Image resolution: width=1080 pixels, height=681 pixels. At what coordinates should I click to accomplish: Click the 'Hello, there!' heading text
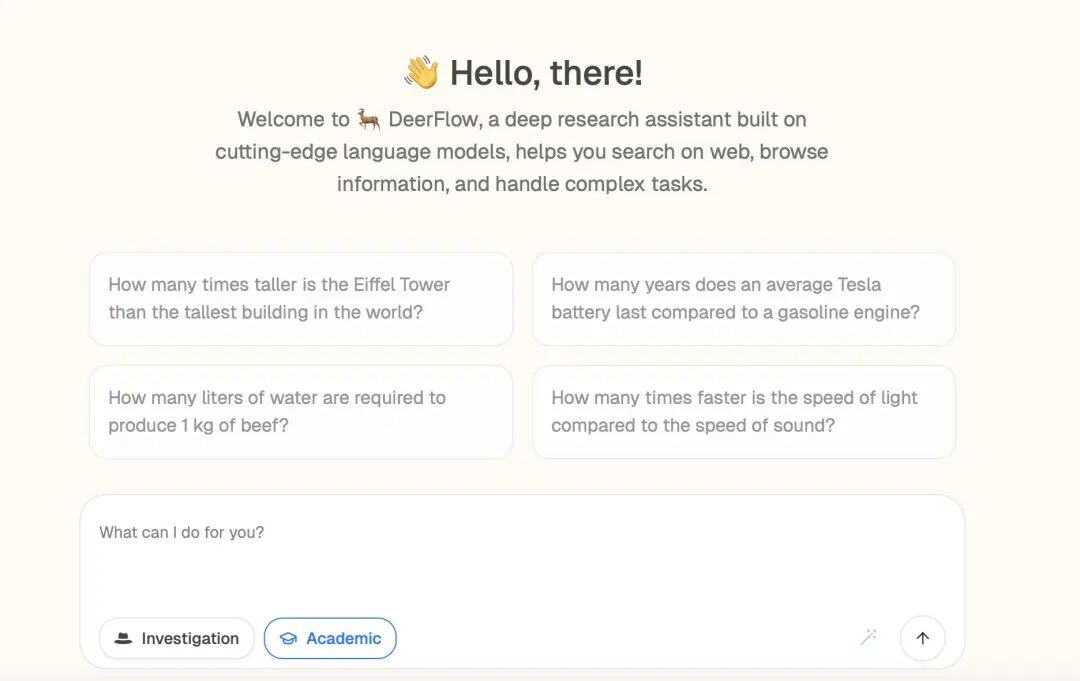point(546,73)
